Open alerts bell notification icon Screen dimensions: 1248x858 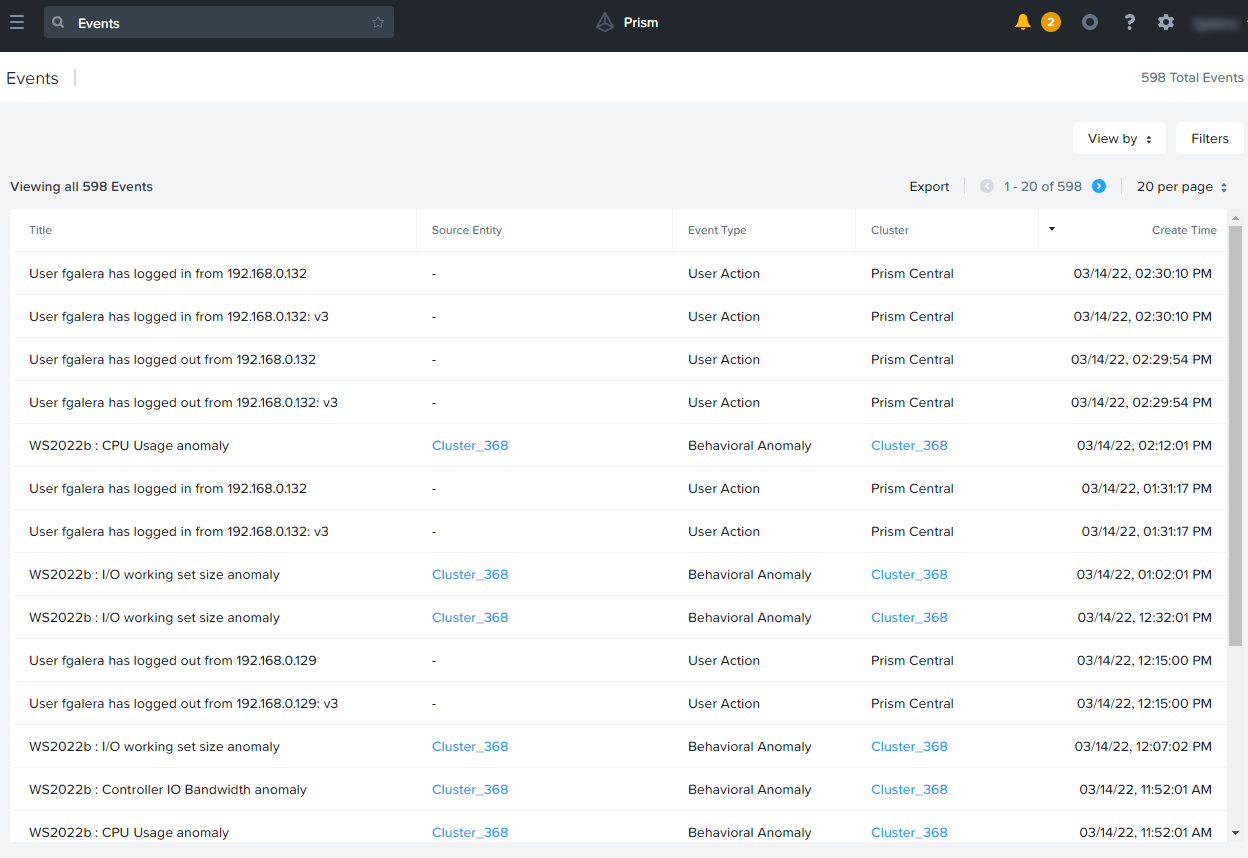point(1022,22)
